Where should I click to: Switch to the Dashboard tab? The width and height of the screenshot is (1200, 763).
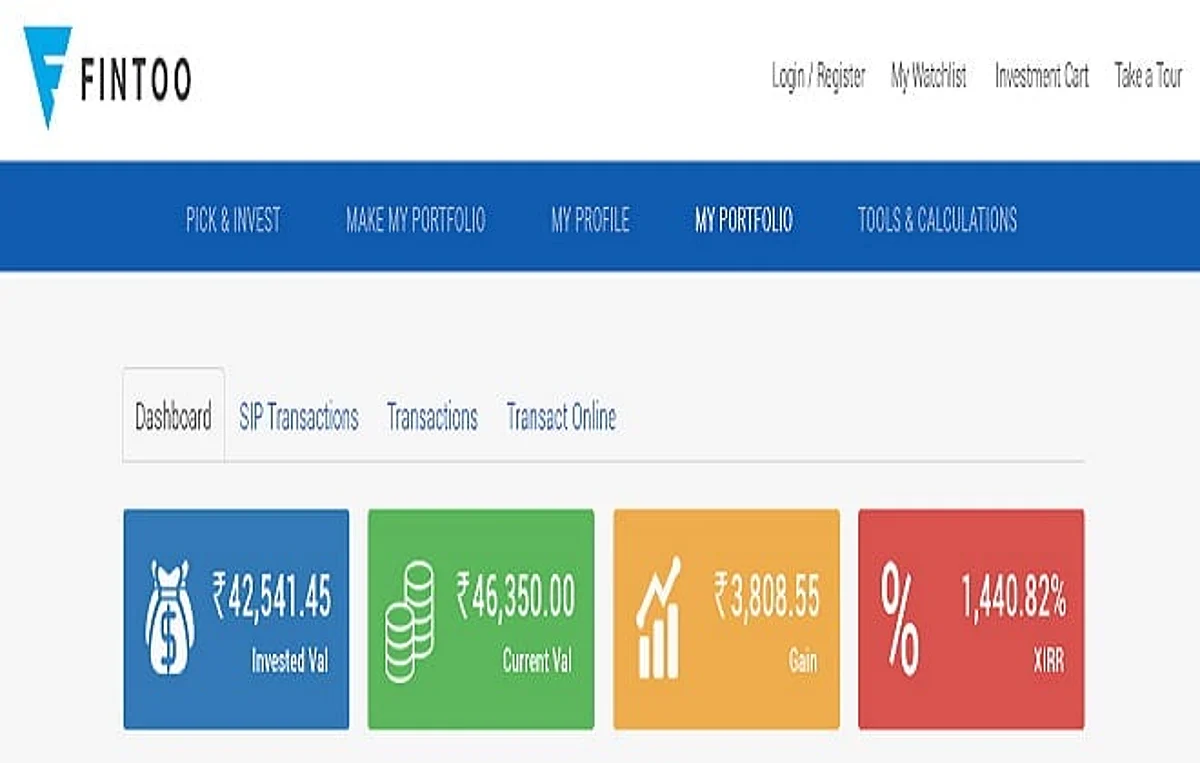click(173, 415)
